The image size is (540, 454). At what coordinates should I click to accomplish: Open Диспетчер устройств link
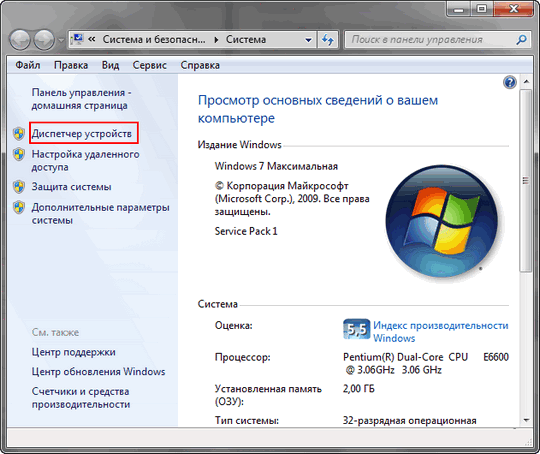click(82, 134)
